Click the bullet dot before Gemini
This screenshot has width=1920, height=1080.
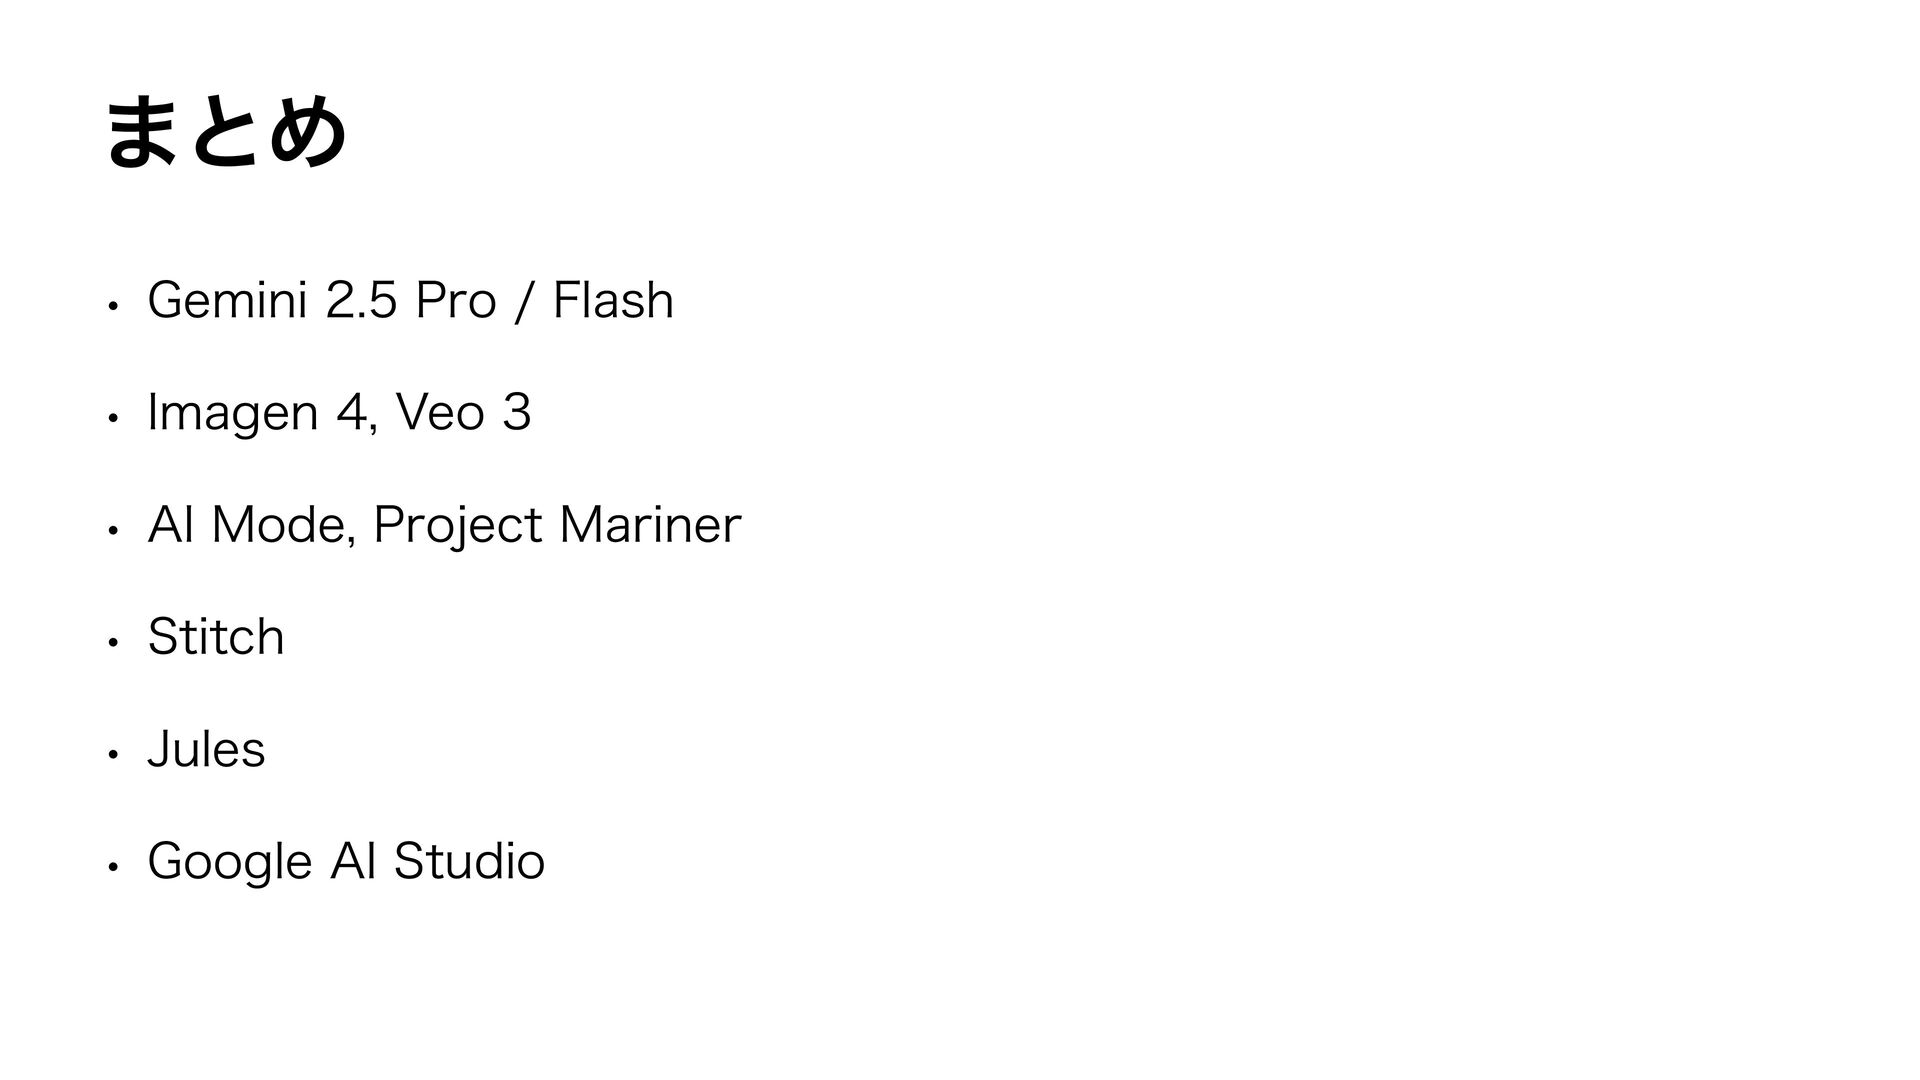(116, 304)
